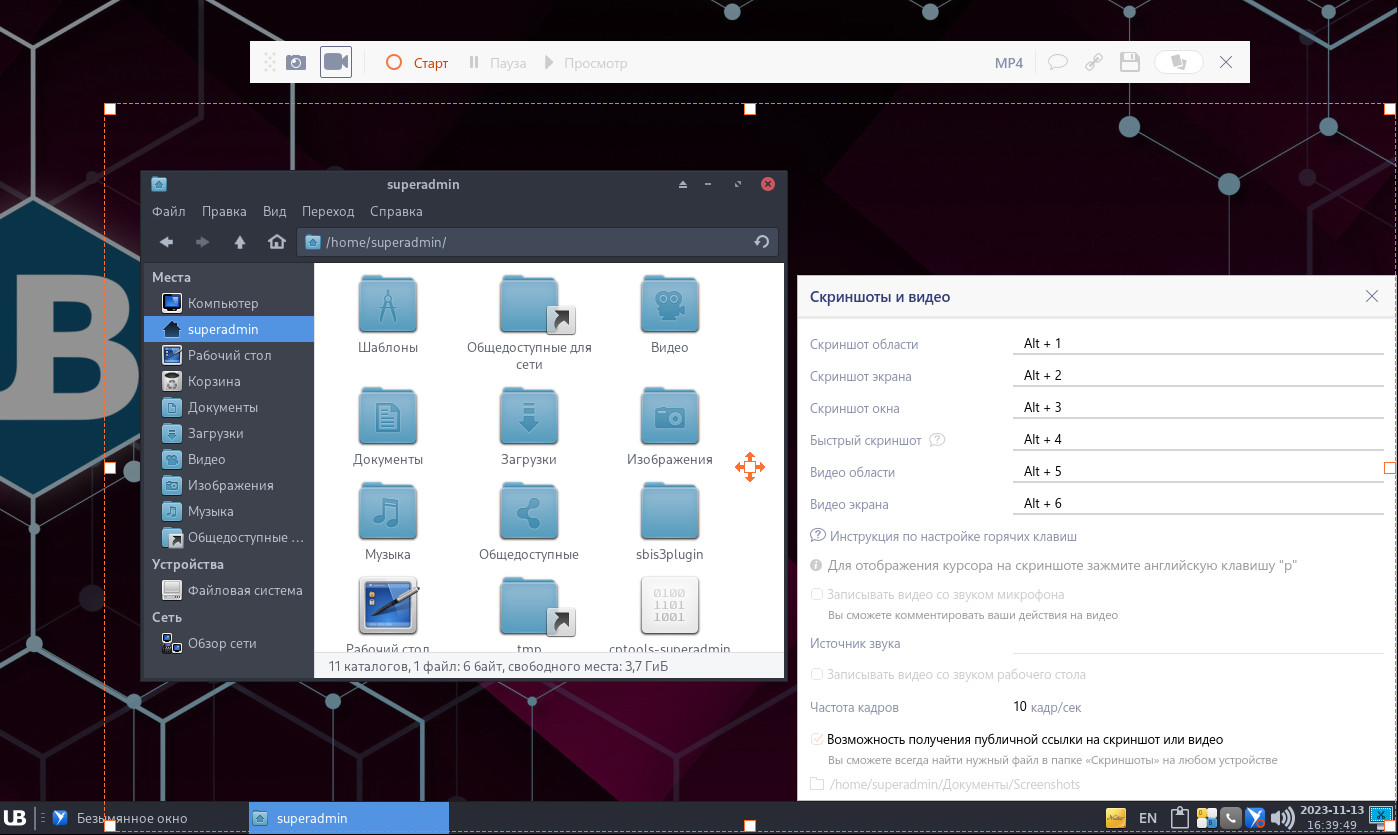1398x835 pixels.
Task: Open the MP4 format selector
Action: click(1008, 63)
